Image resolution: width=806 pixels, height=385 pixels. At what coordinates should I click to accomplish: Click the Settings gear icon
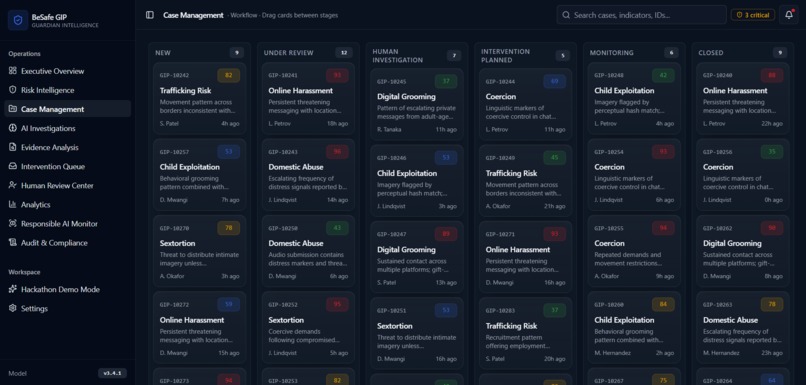(x=13, y=308)
